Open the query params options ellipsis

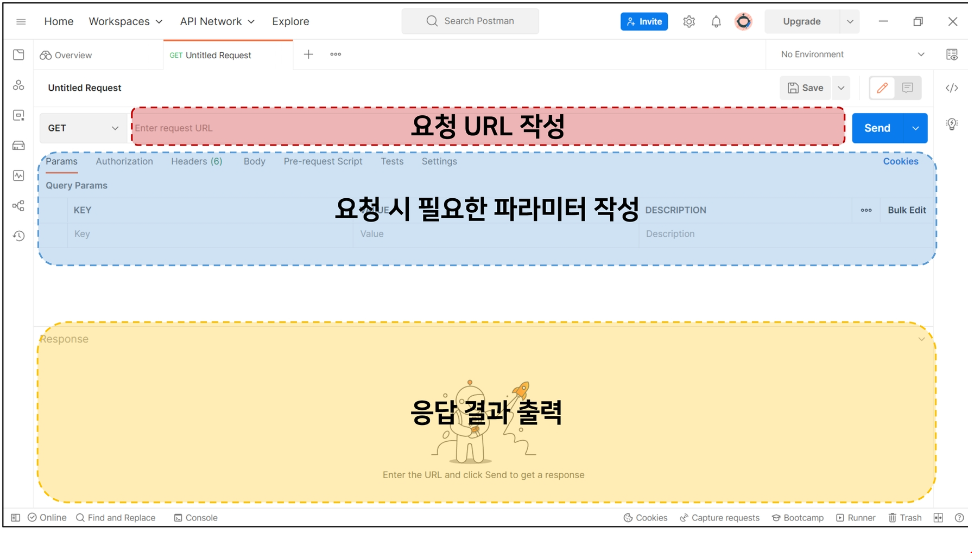[x=866, y=210]
